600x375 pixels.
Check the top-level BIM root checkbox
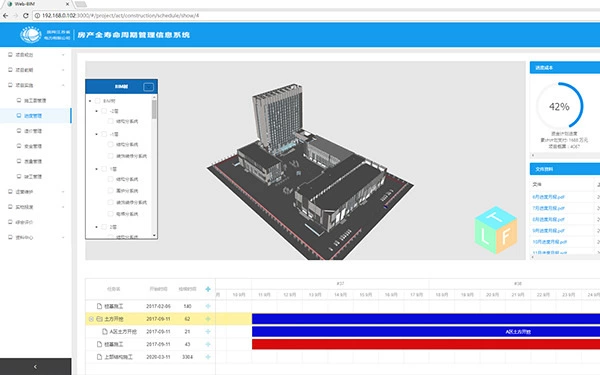point(97,101)
